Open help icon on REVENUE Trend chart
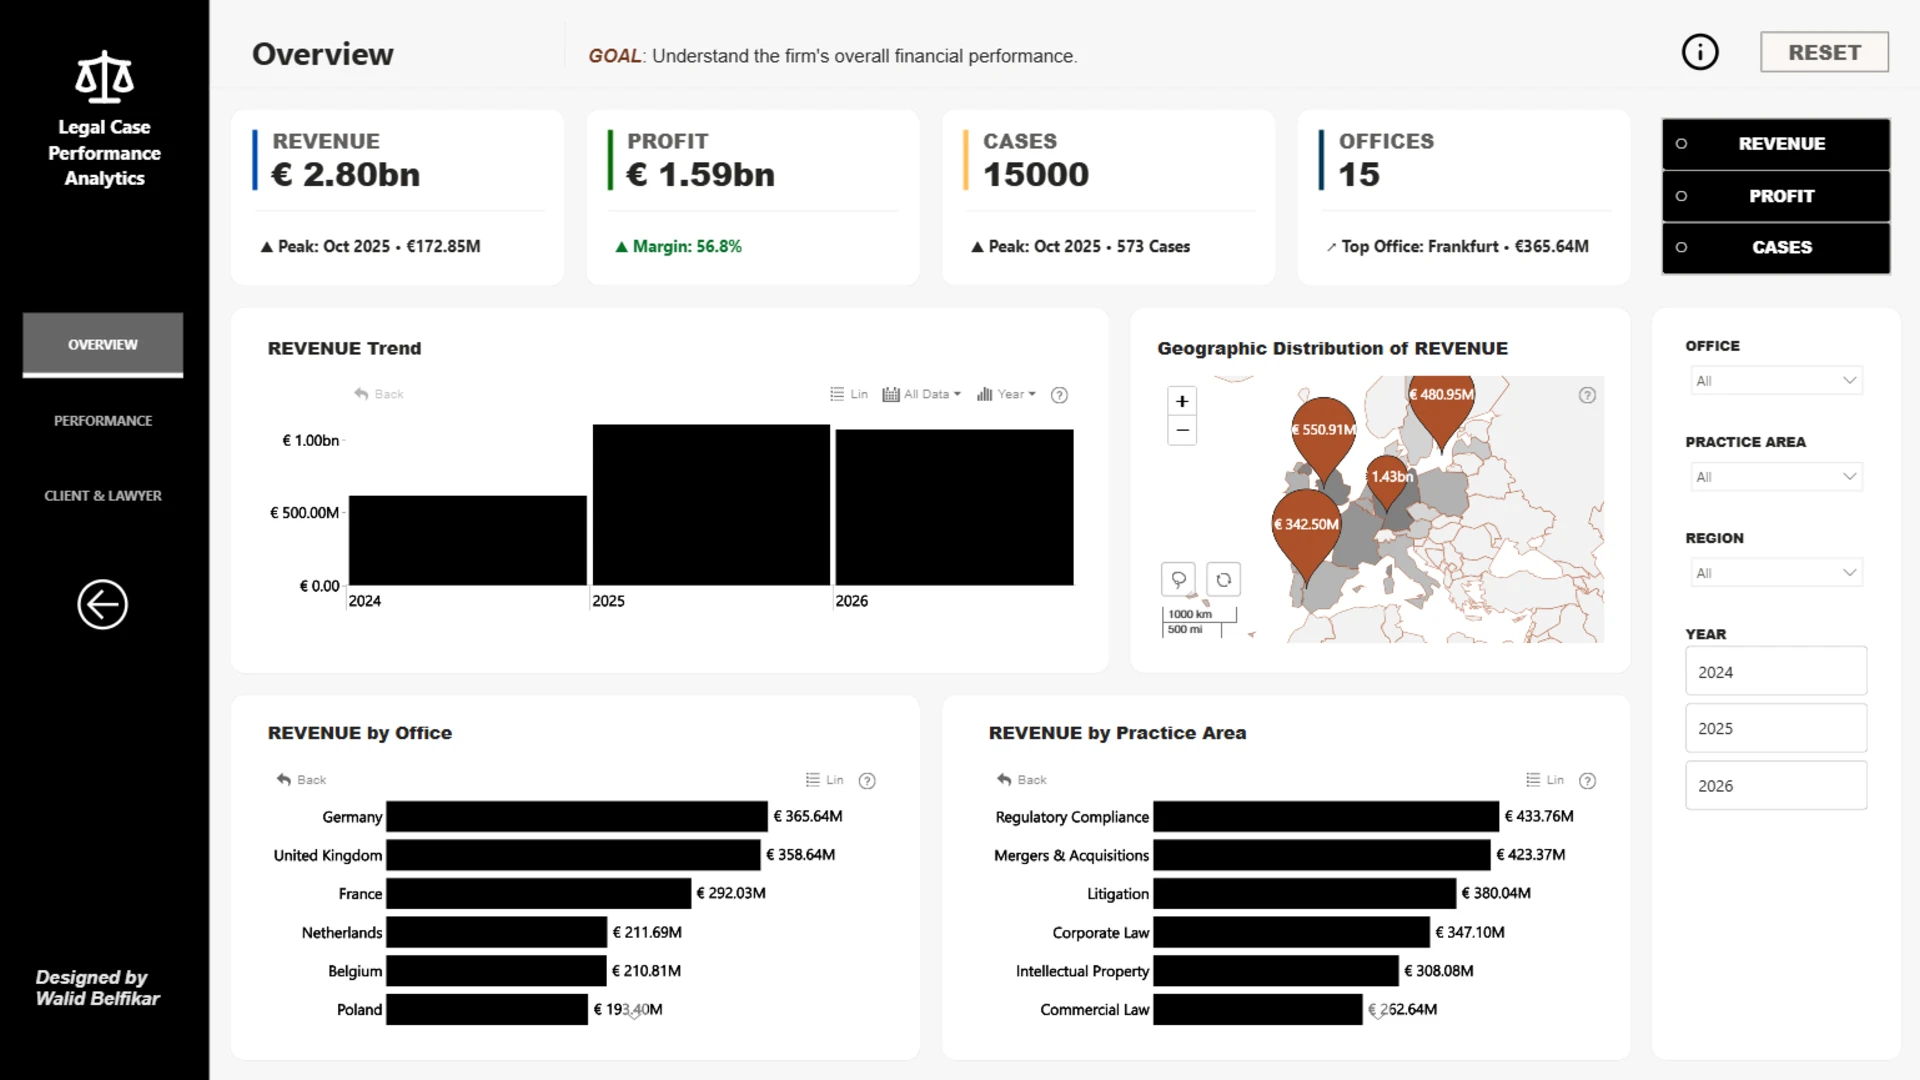The image size is (1920, 1080). click(x=1059, y=395)
